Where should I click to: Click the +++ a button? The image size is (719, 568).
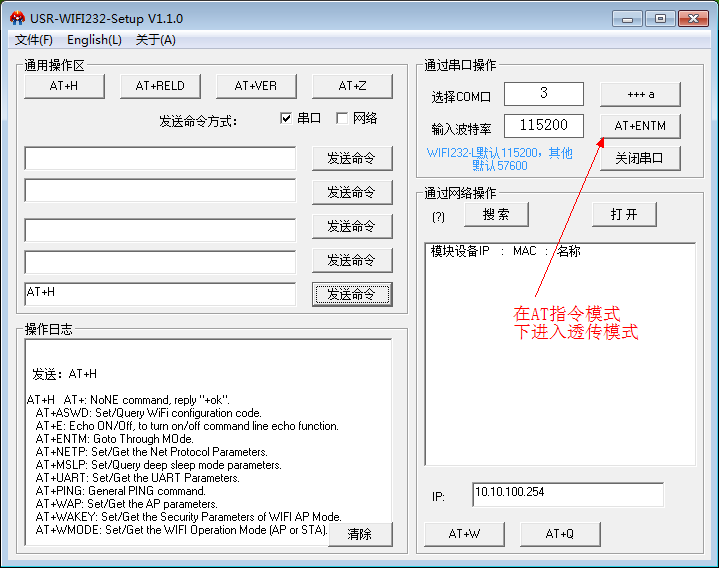[640, 94]
